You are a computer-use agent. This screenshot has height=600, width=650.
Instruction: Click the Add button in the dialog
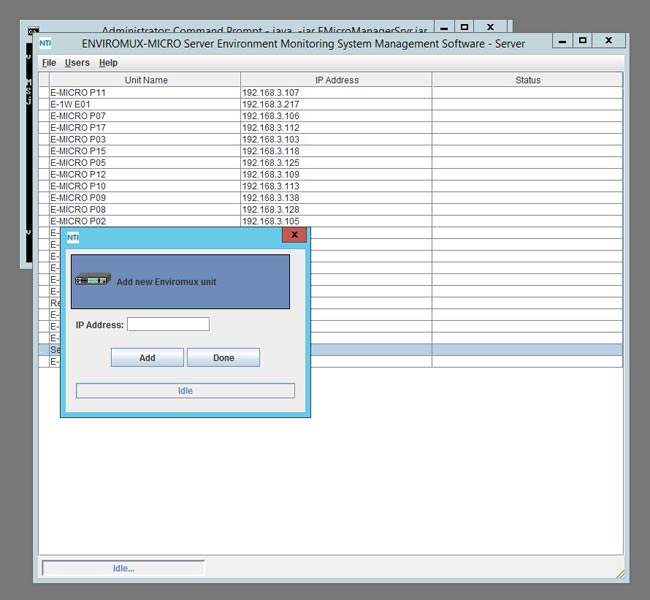click(147, 357)
